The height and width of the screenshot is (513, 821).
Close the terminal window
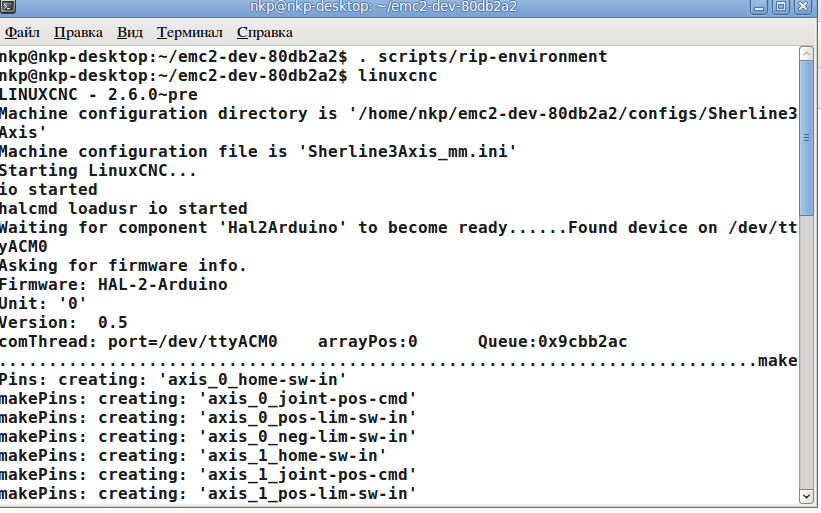(x=804, y=8)
